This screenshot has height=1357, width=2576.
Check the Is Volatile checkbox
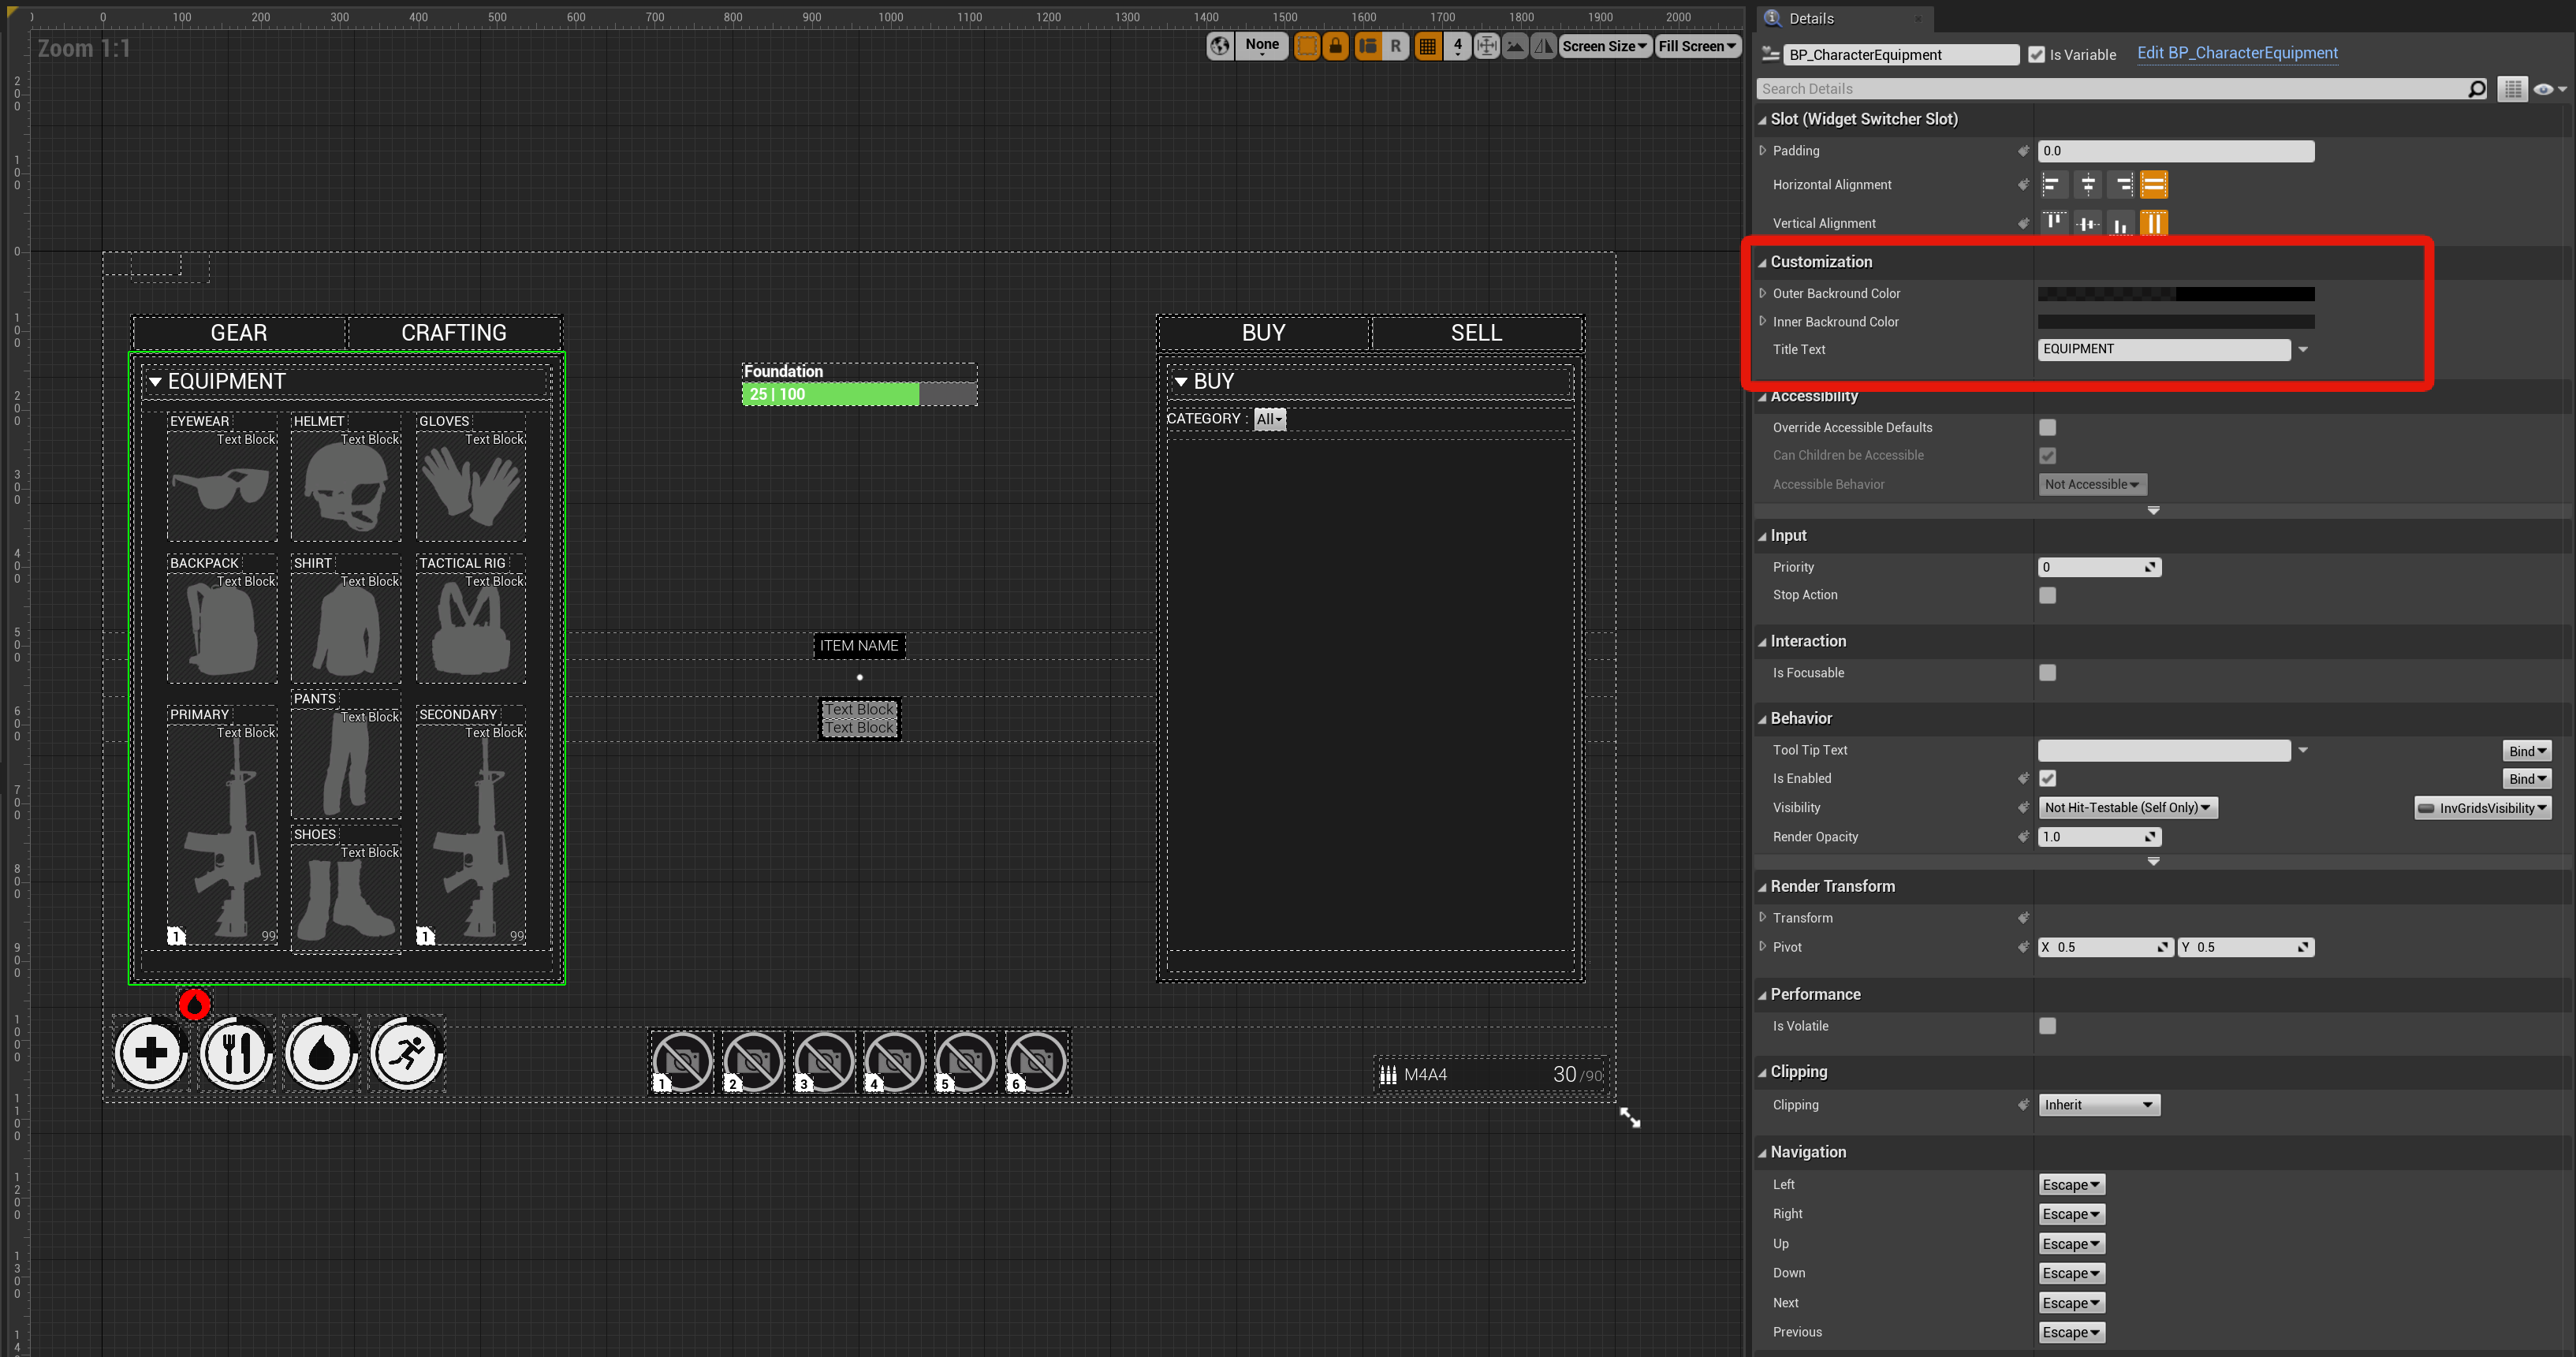pyautogui.click(x=2047, y=1026)
